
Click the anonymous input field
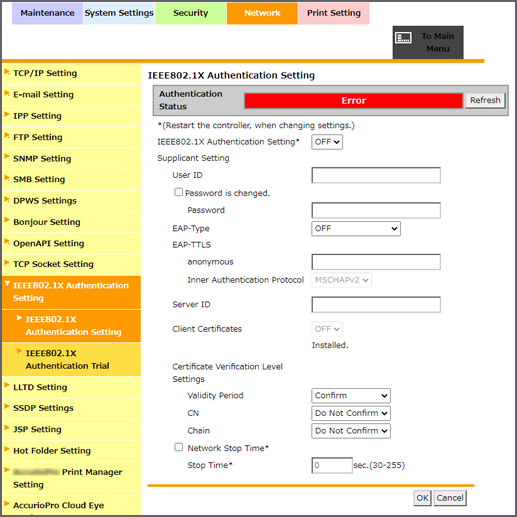(376, 262)
